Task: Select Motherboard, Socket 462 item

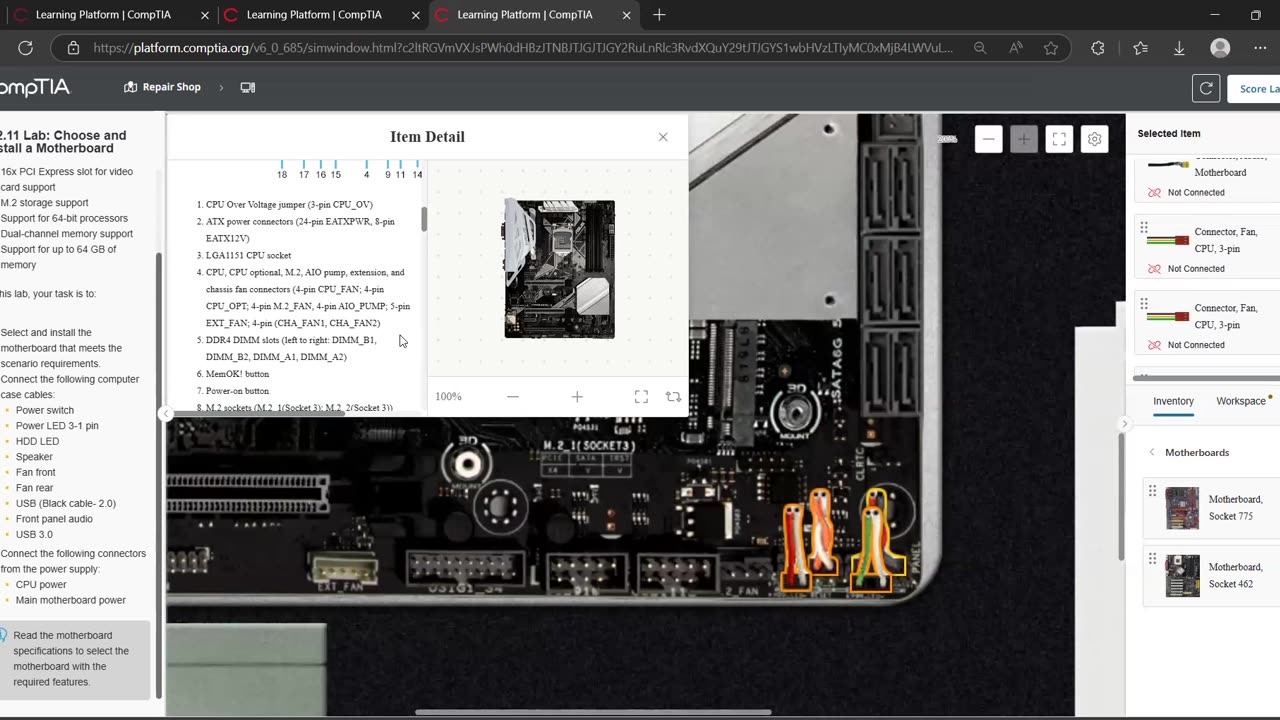Action: coord(1212,576)
